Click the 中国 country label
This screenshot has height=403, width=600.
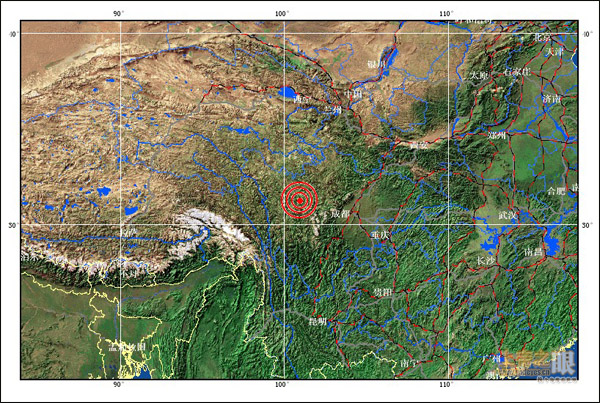352,94
